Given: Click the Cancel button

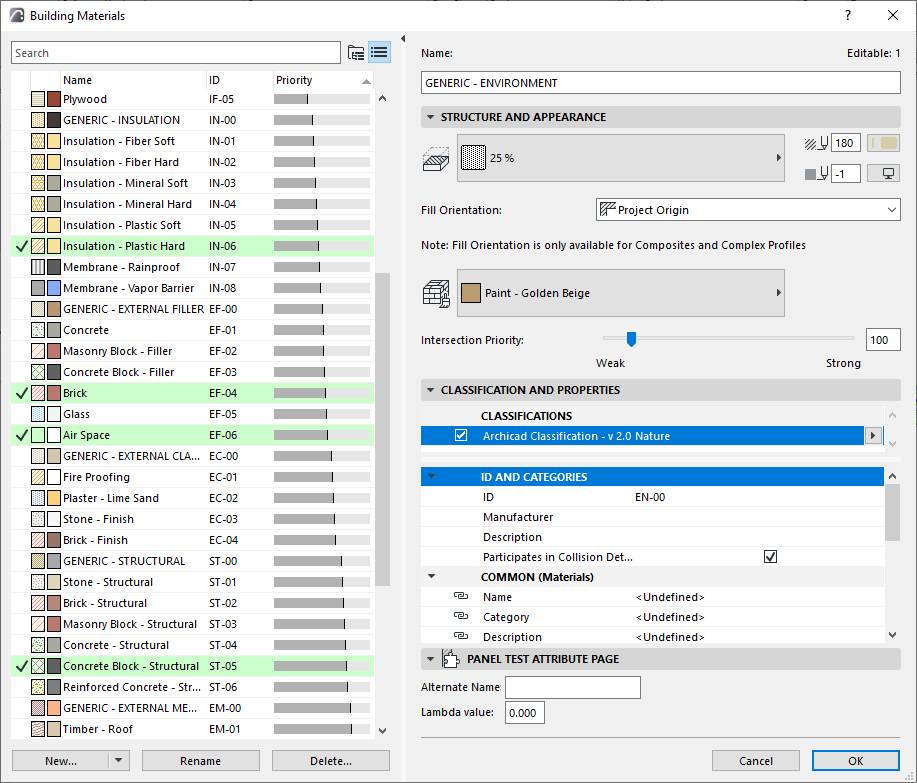Looking at the screenshot, I should 756,760.
